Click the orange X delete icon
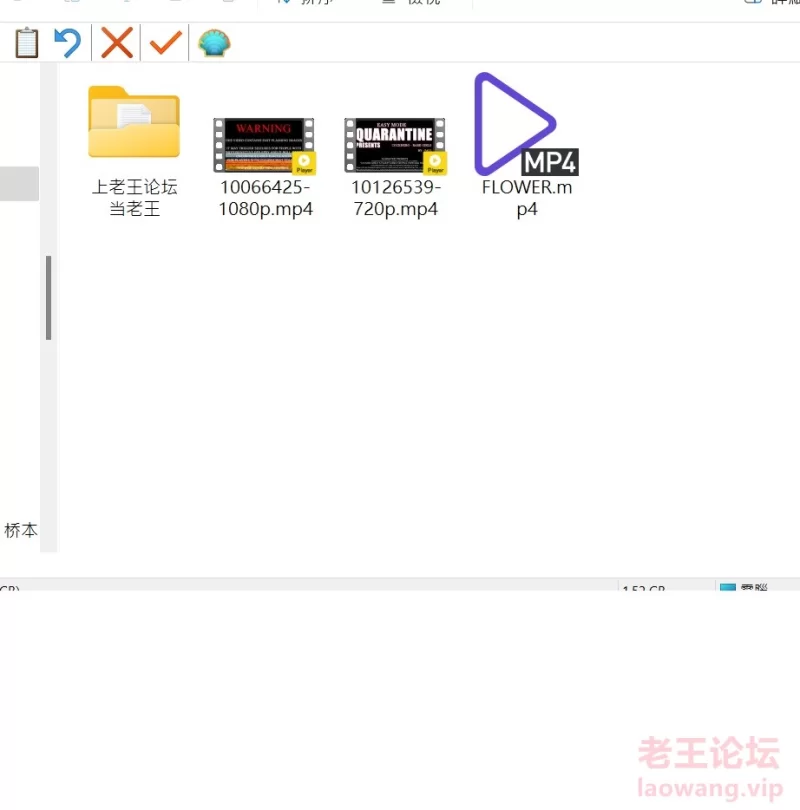The width and height of the screenshot is (800, 810). tap(117, 43)
